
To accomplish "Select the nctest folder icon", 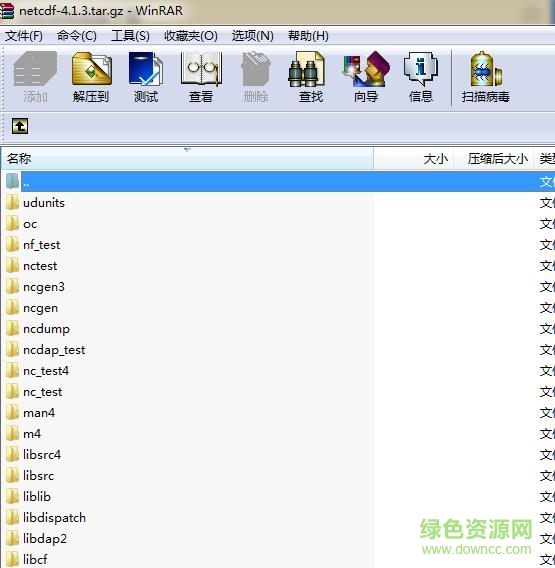I will coord(12,266).
